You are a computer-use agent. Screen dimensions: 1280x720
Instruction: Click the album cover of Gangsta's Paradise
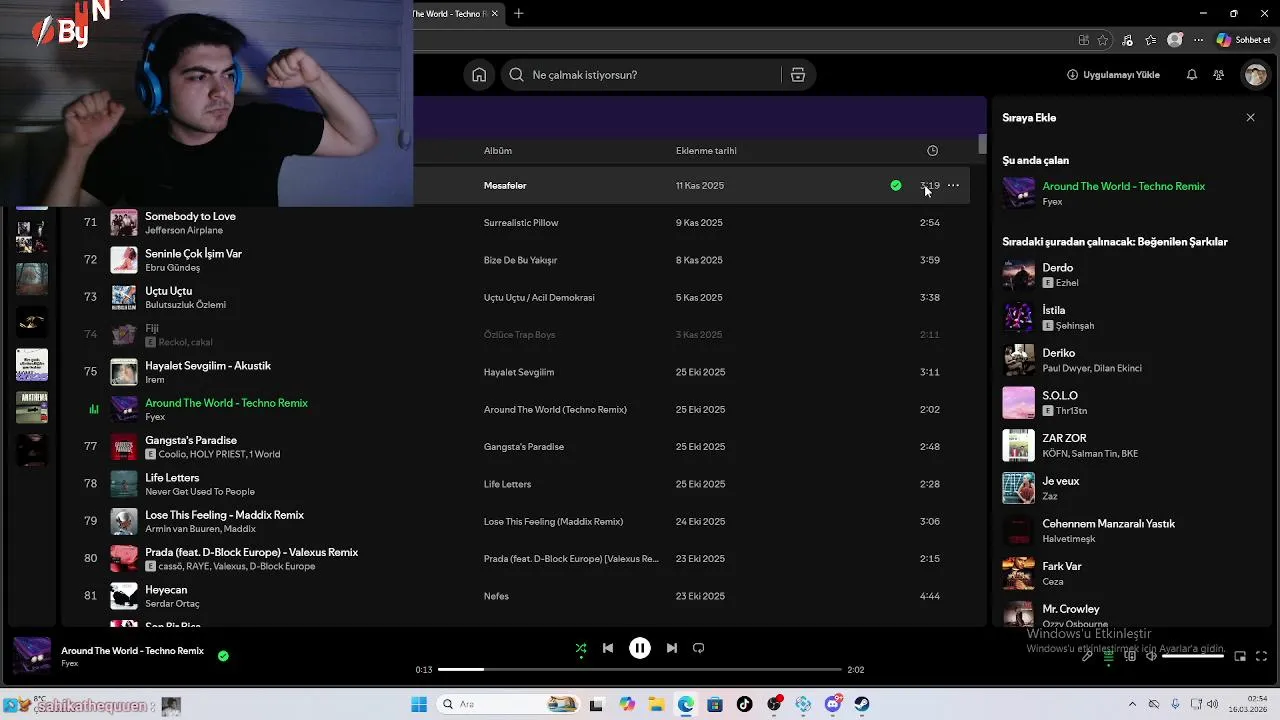pos(124,447)
